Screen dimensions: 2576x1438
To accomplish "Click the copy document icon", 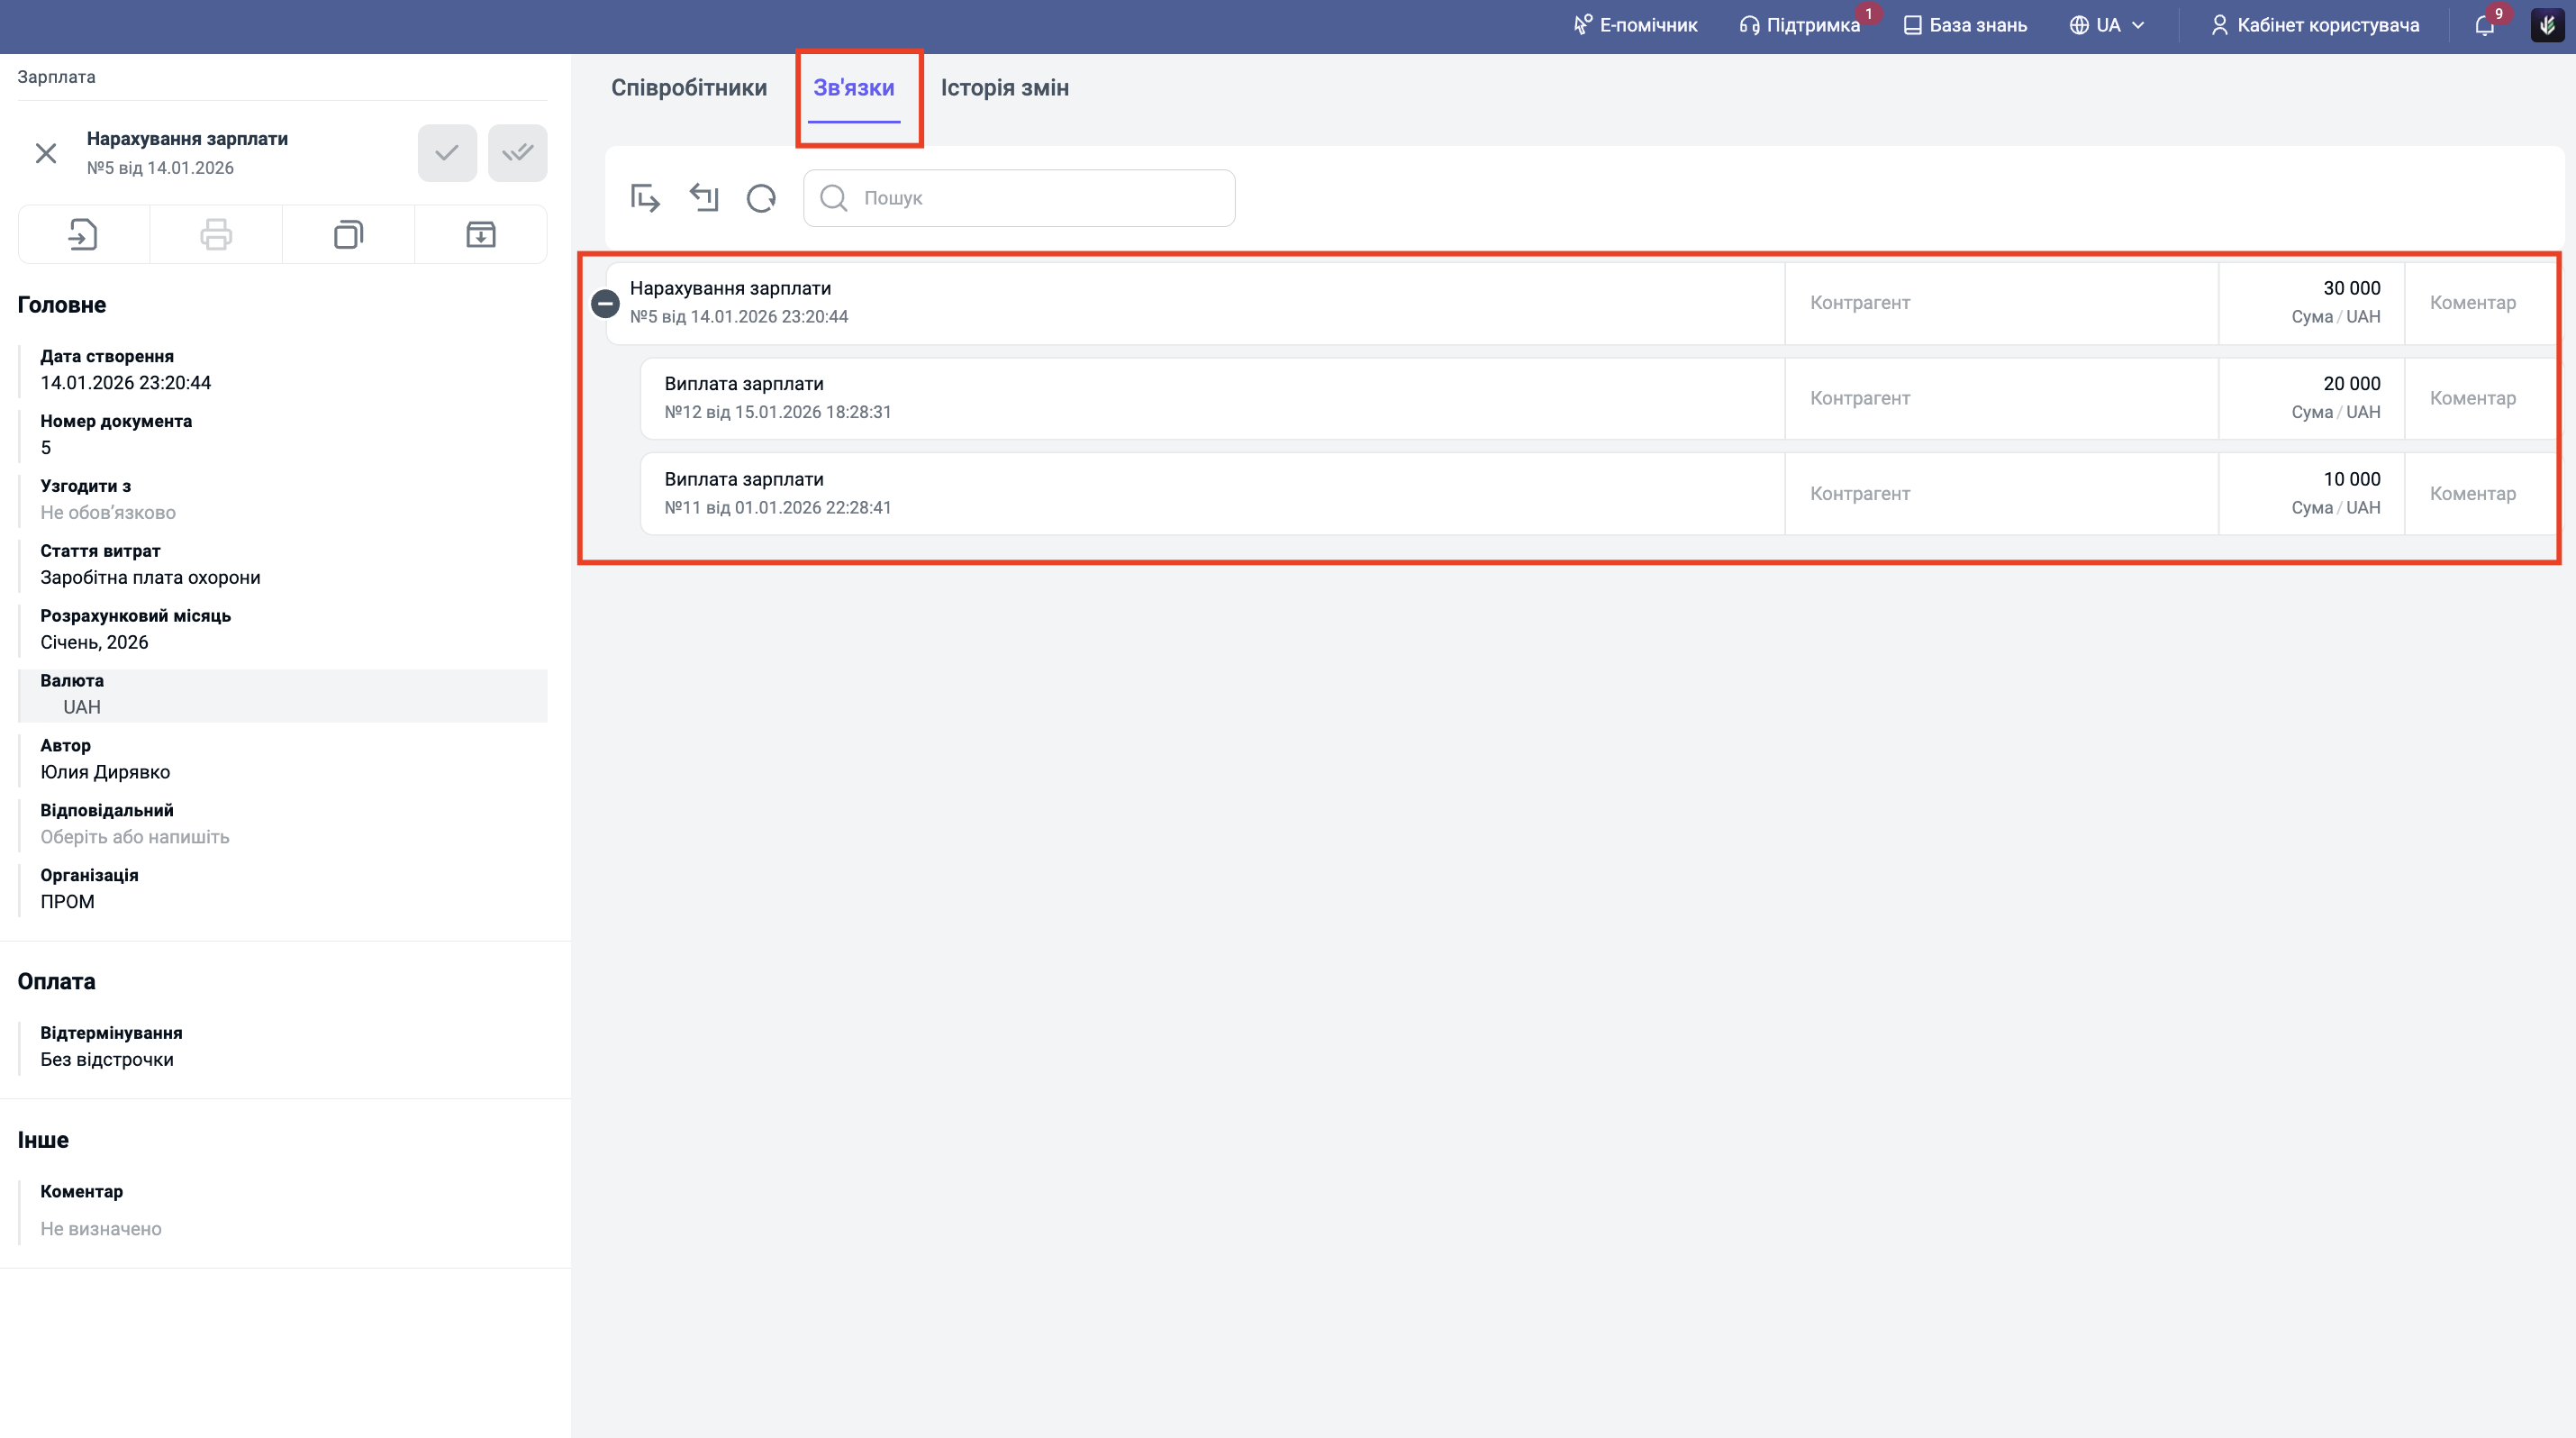I will pos(348,235).
